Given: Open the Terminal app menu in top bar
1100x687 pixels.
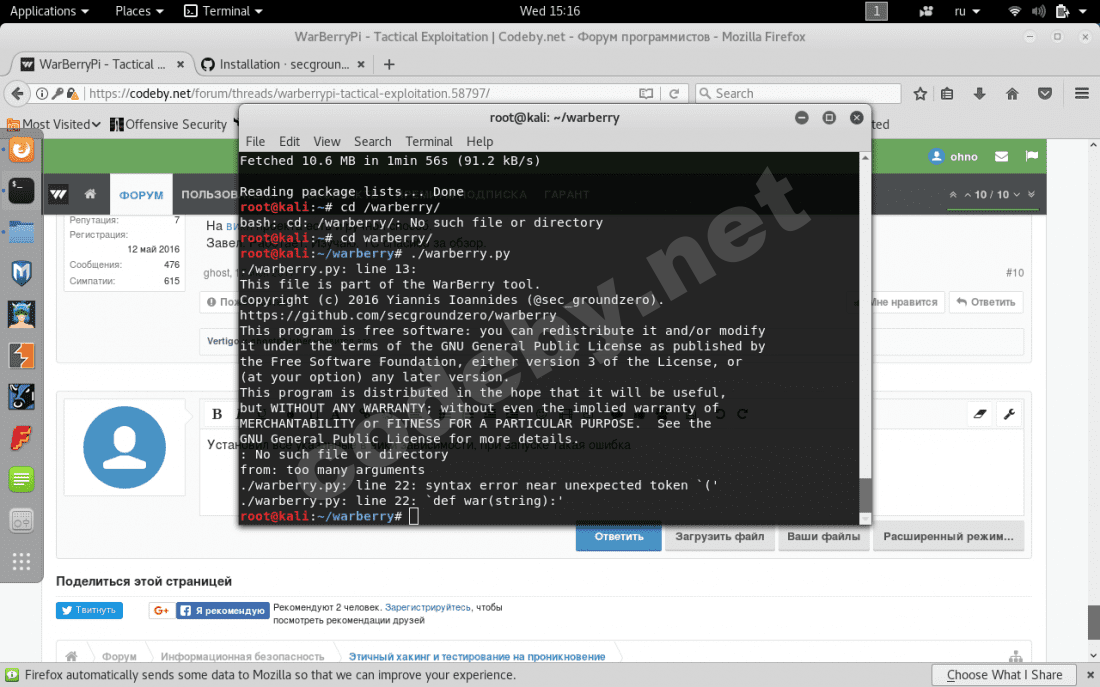Looking at the screenshot, I should tap(223, 11).
